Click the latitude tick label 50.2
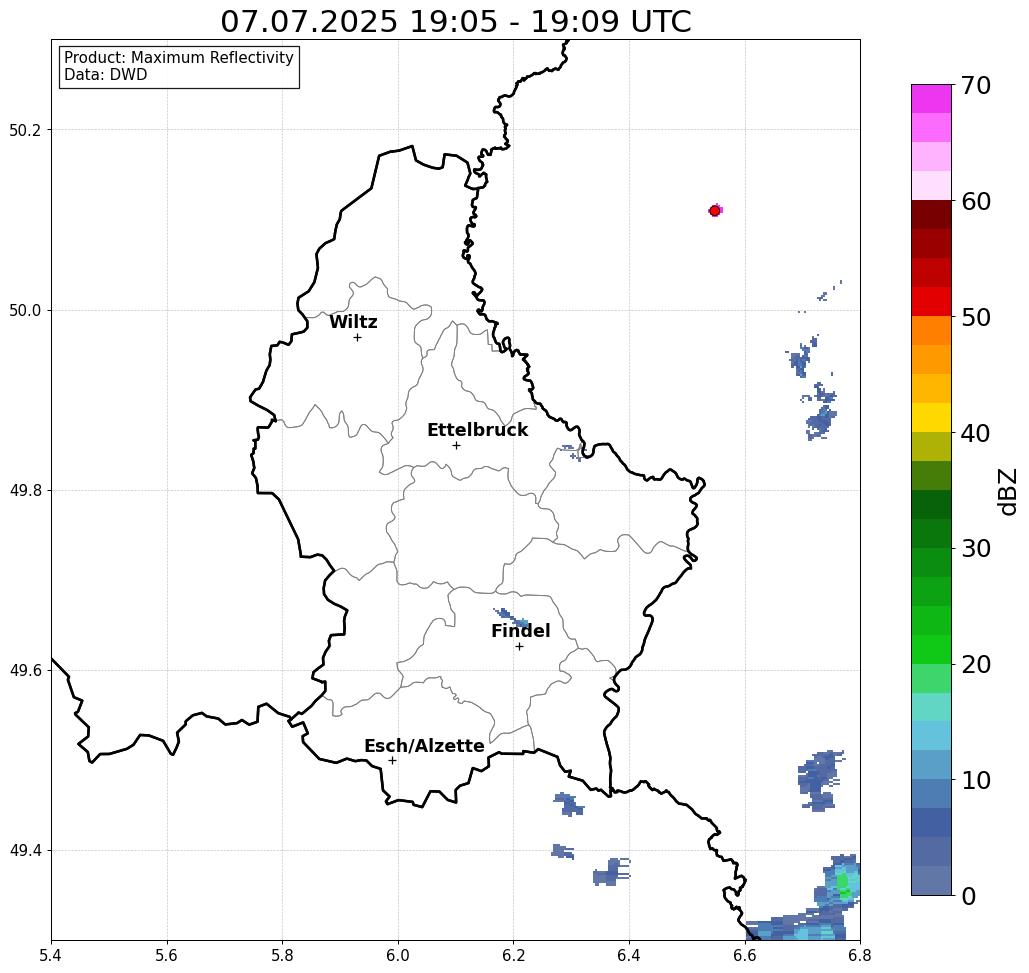1029x973 pixels. pos(25,130)
